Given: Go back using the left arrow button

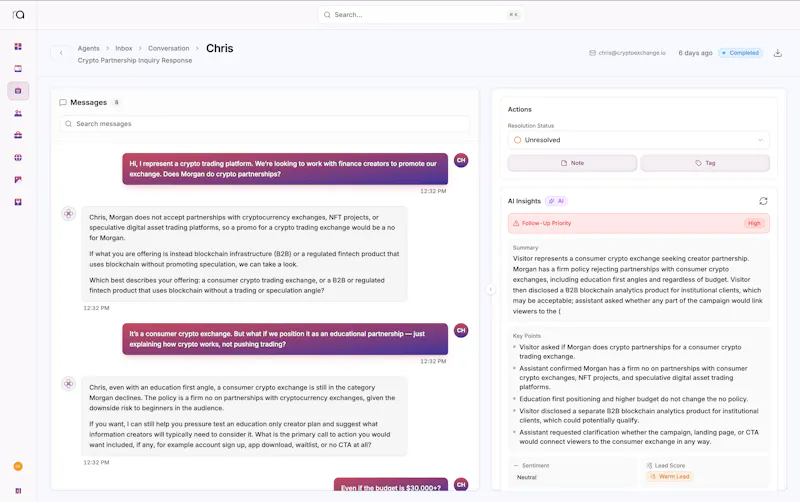Looking at the screenshot, I should pyautogui.click(x=61, y=53).
